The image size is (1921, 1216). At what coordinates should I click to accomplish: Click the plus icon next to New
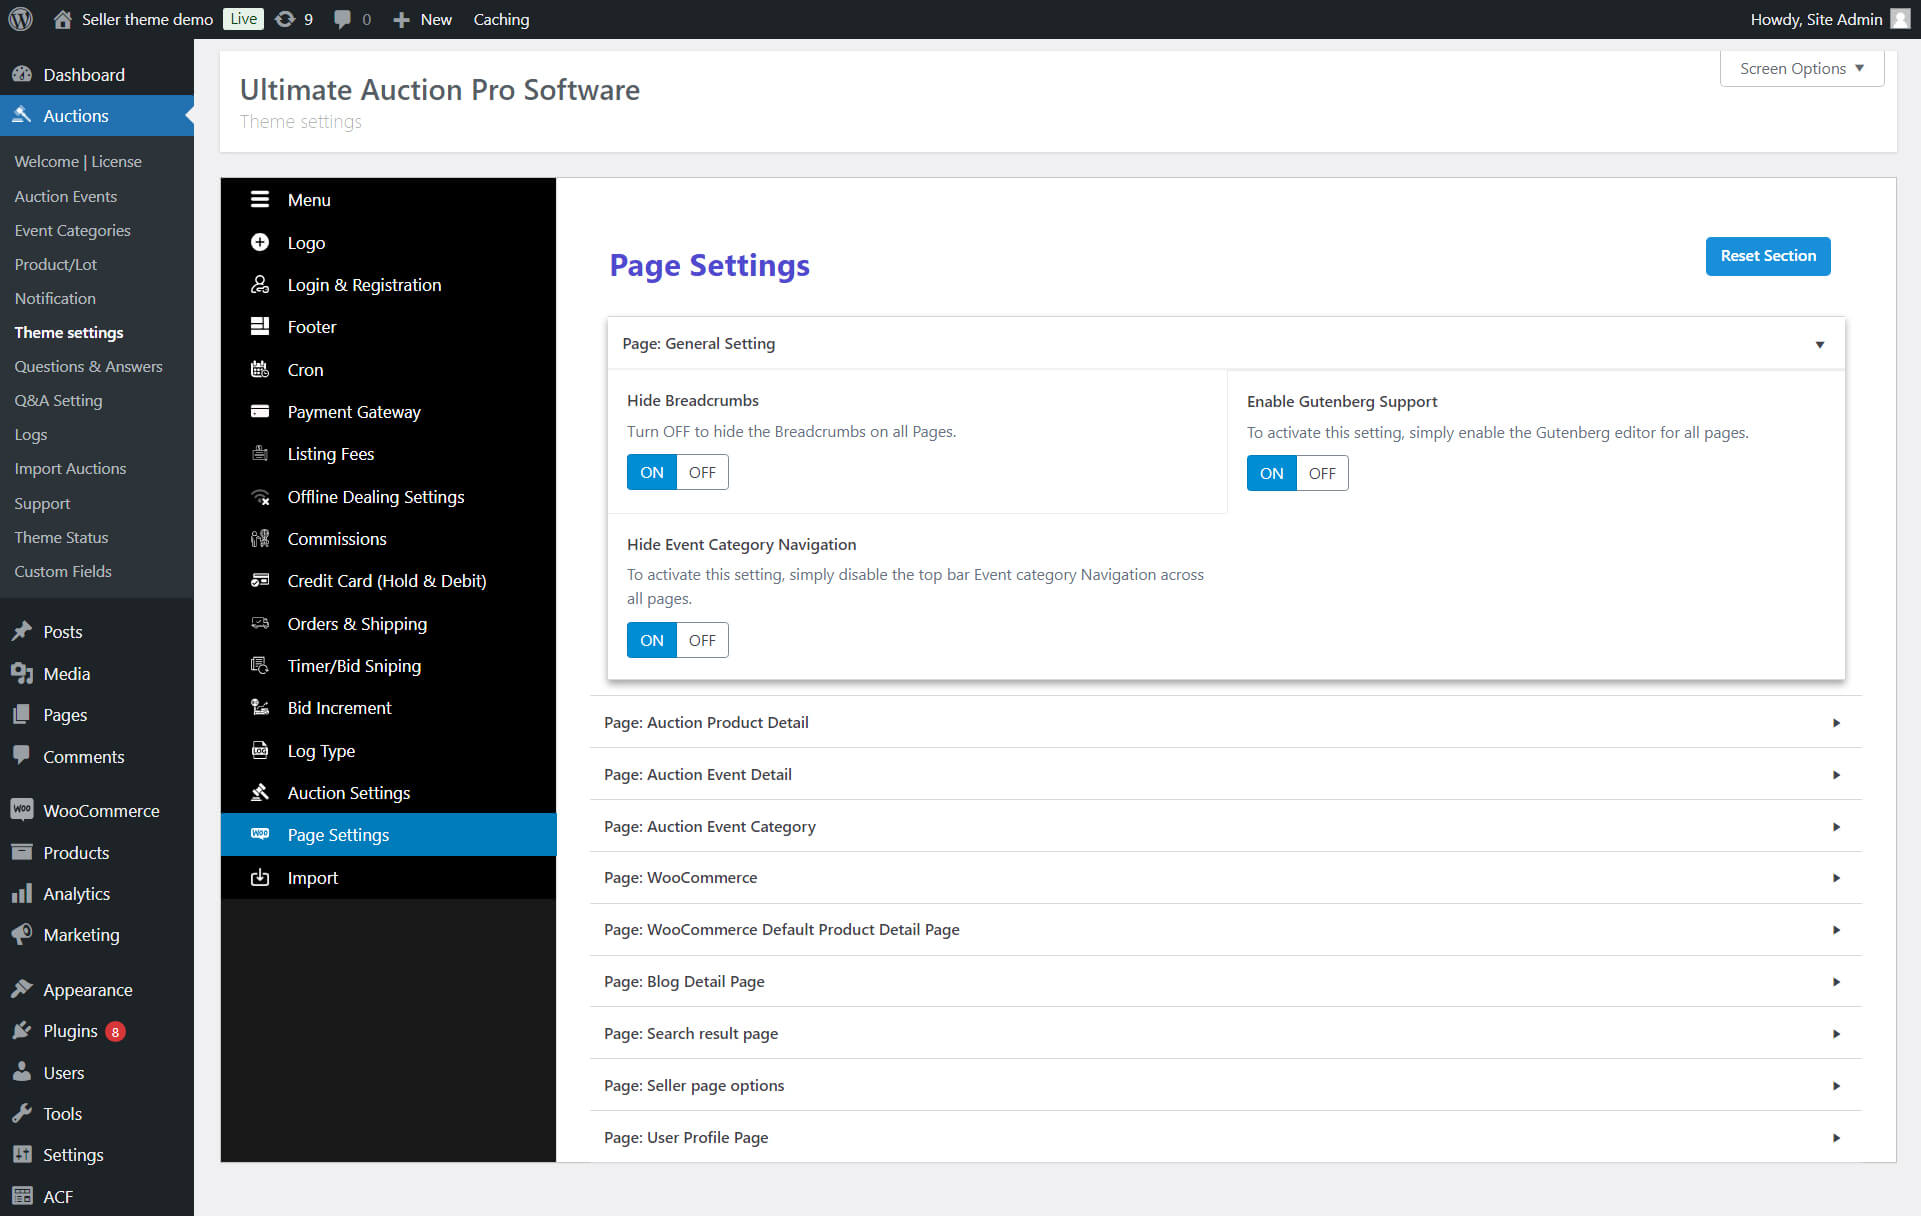click(401, 20)
